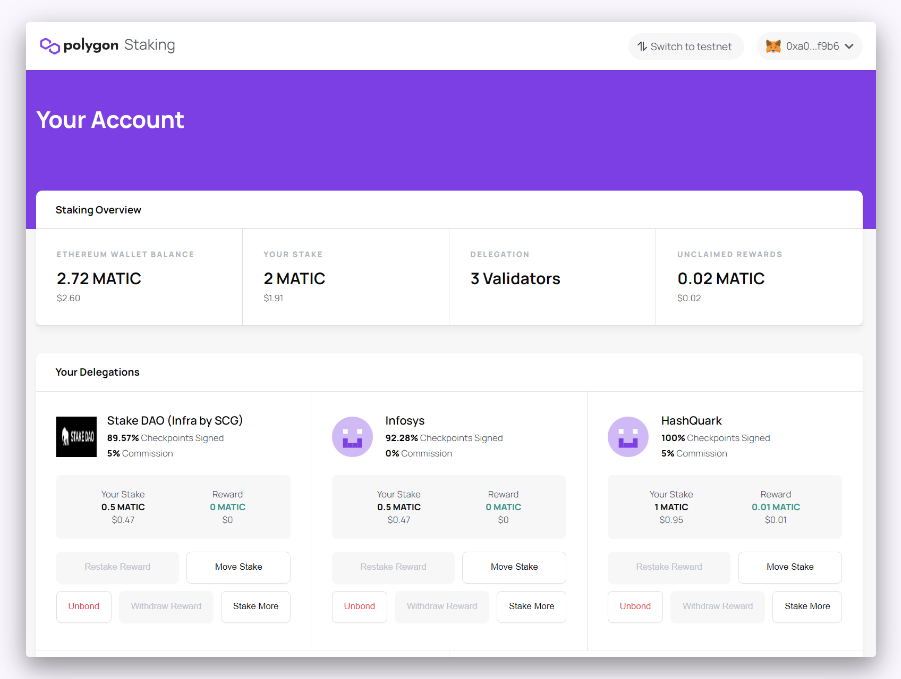Viewport: 901px width, 679px height.
Task: Click Move Stake for HashQuark
Action: tap(790, 567)
